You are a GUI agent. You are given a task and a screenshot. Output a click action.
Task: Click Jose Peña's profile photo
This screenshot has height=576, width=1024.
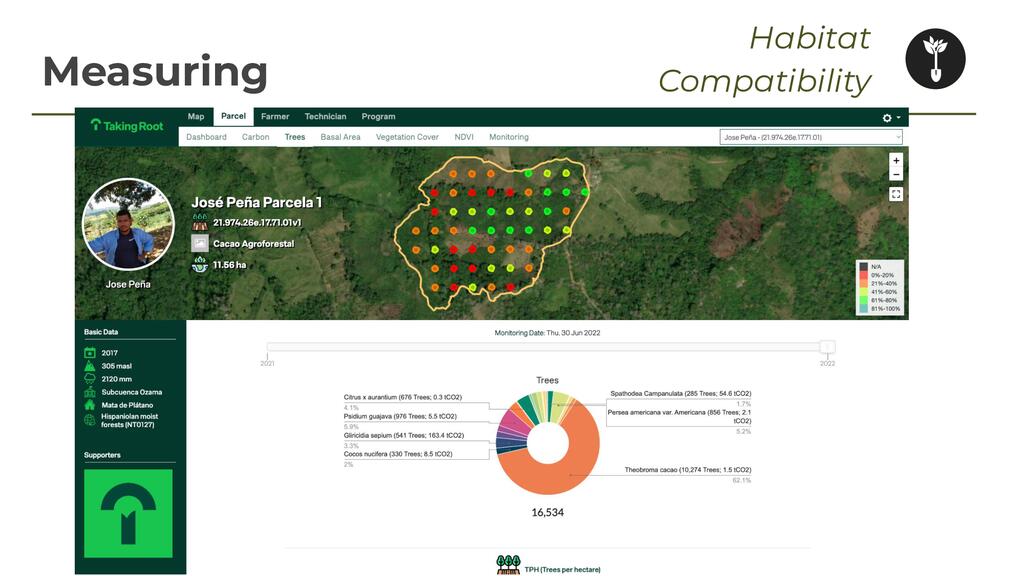point(128,226)
